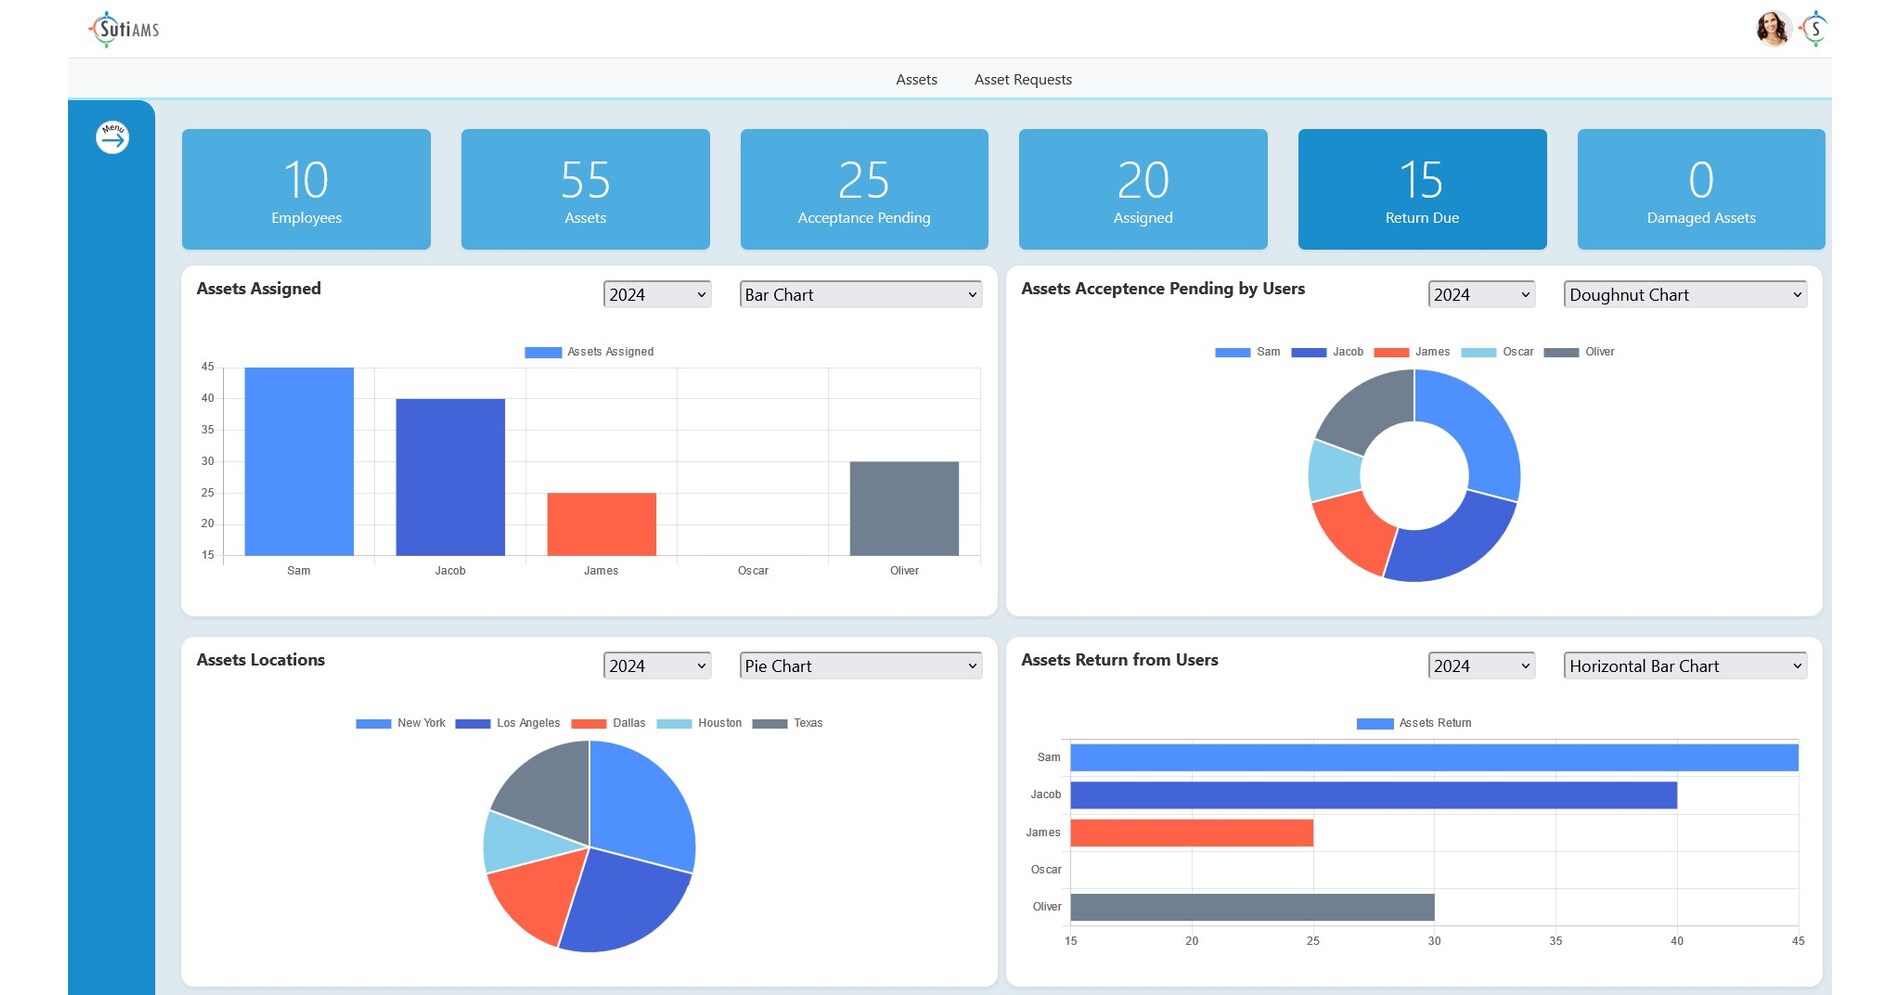Screen dimensions: 1900x995
Task: Open Acceptance Pending year dropdown
Action: click(x=1481, y=294)
